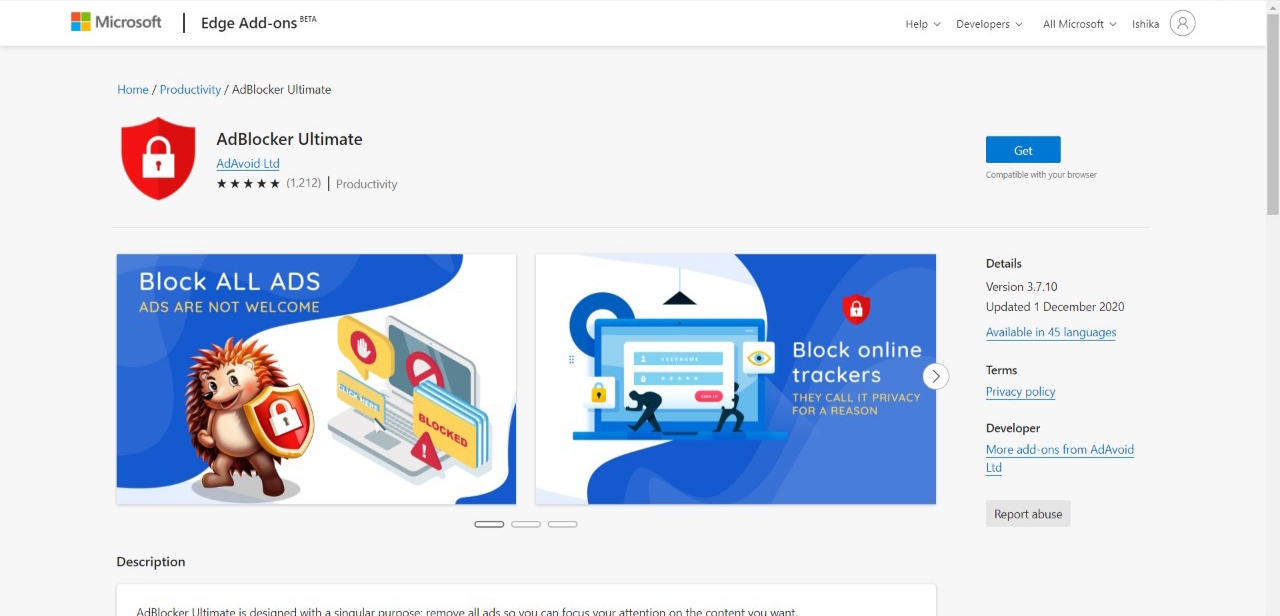Go to Home breadcrumb link
The width and height of the screenshot is (1280, 616).
pos(133,89)
